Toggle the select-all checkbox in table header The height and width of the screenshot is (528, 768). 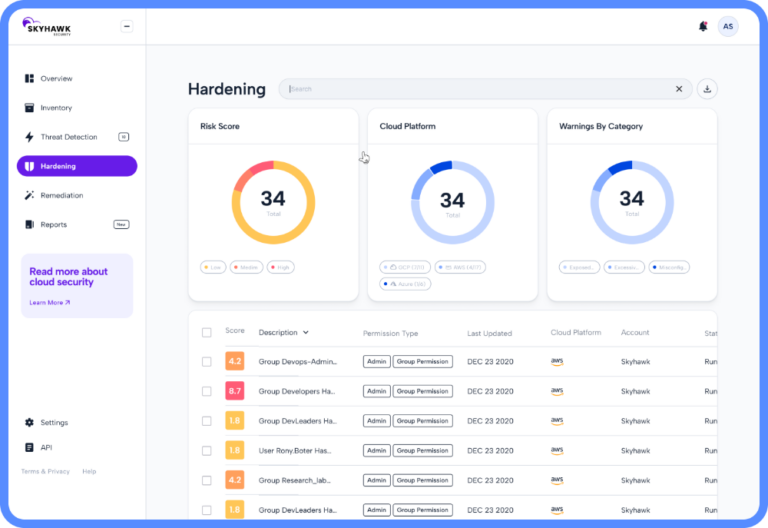[207, 332]
